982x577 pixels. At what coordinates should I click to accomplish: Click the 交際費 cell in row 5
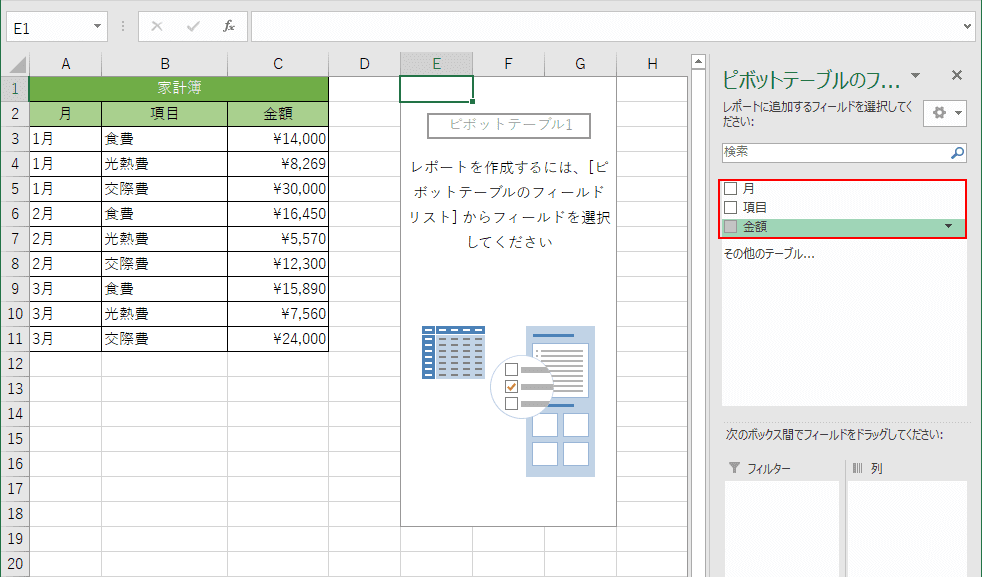165,189
